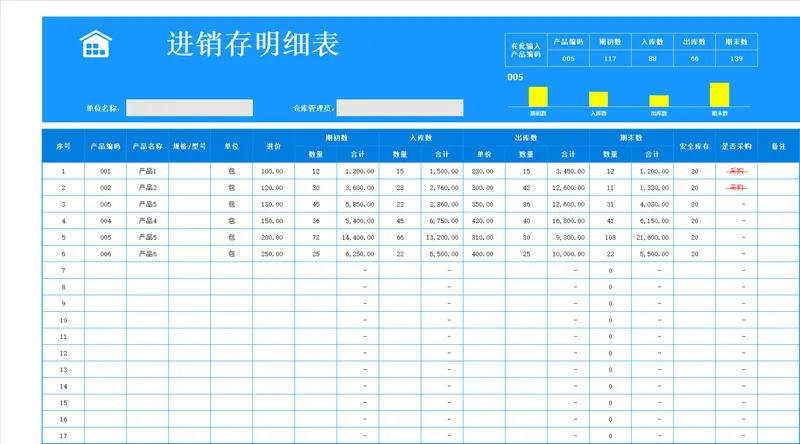Viewport: 800px width, 444px height.
Task: Select the 安全库存 column header
Action: click(694, 146)
